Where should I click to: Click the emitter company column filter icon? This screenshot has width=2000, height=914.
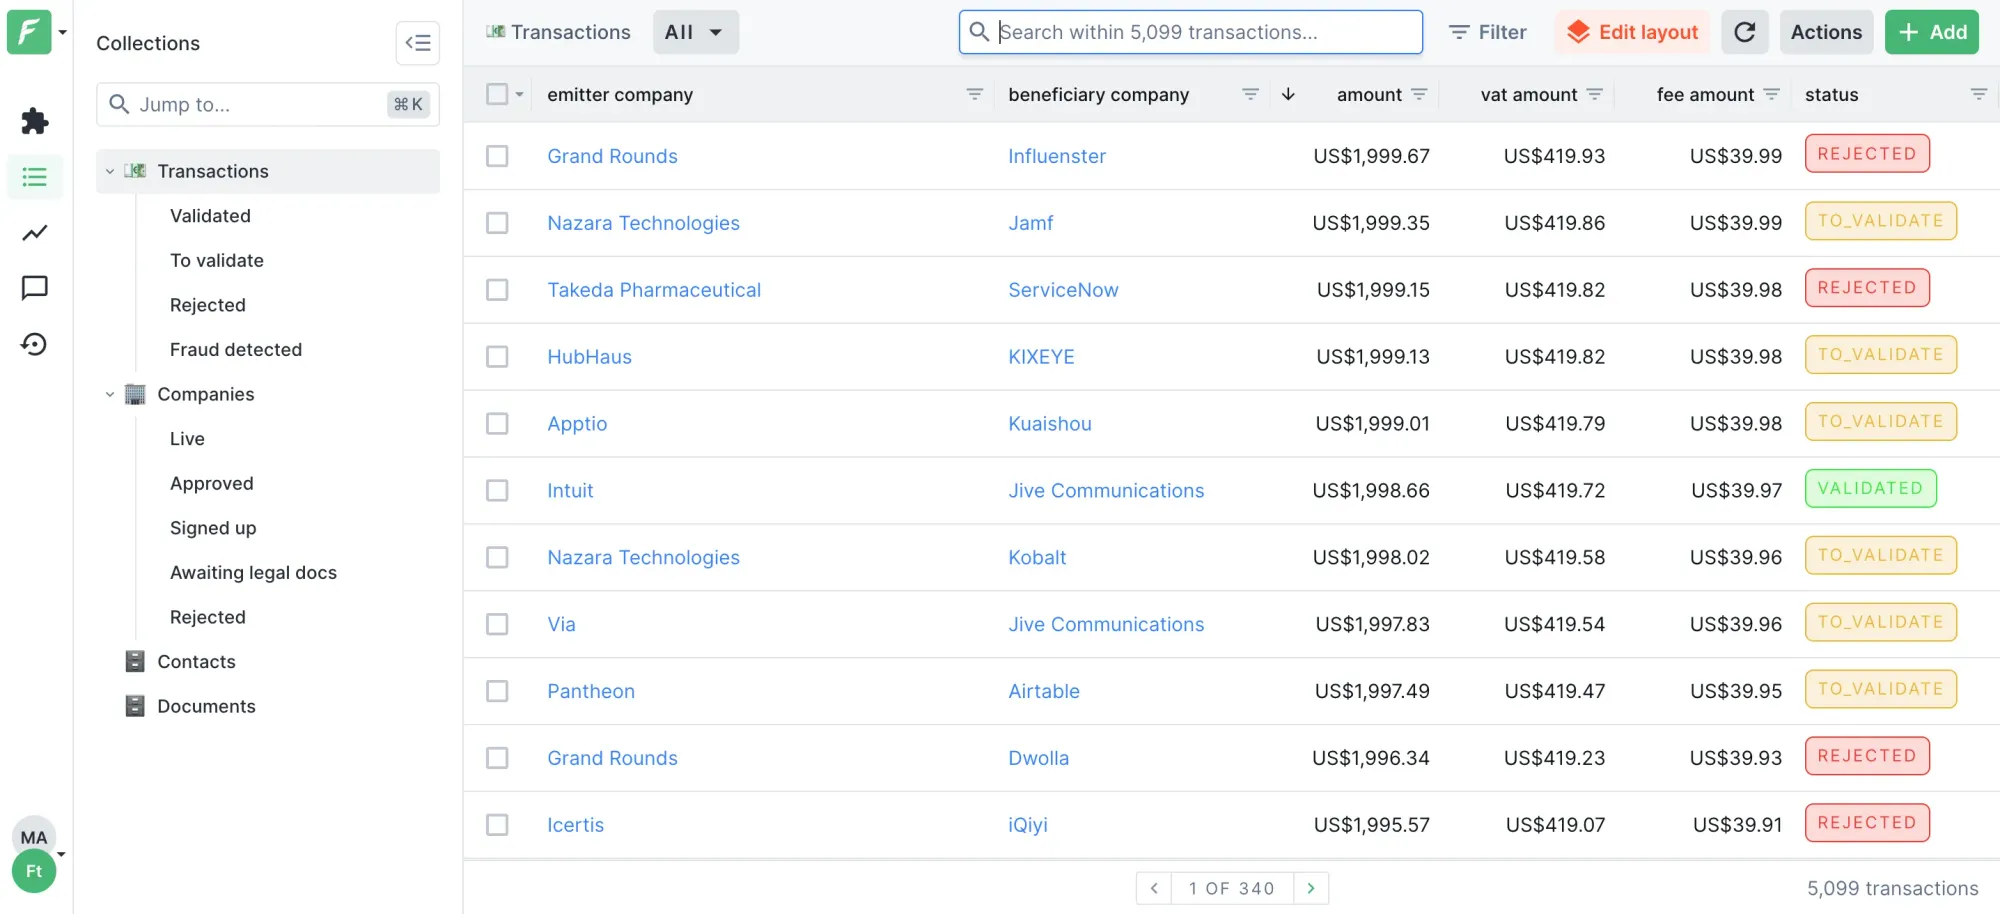coord(974,94)
